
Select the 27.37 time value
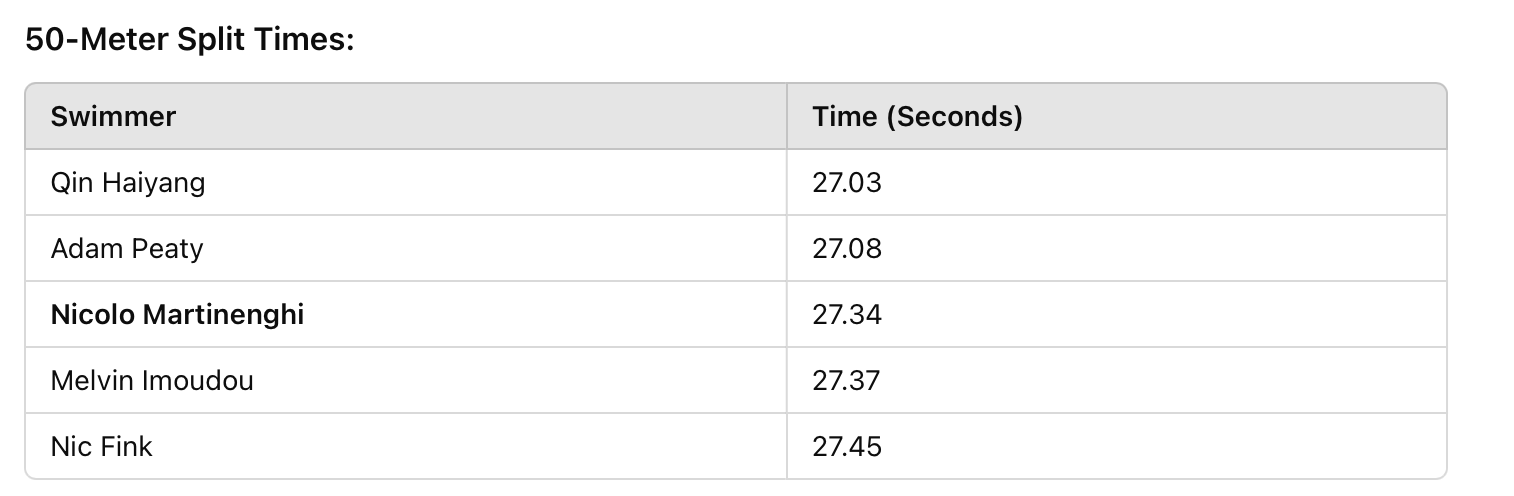coord(846,381)
